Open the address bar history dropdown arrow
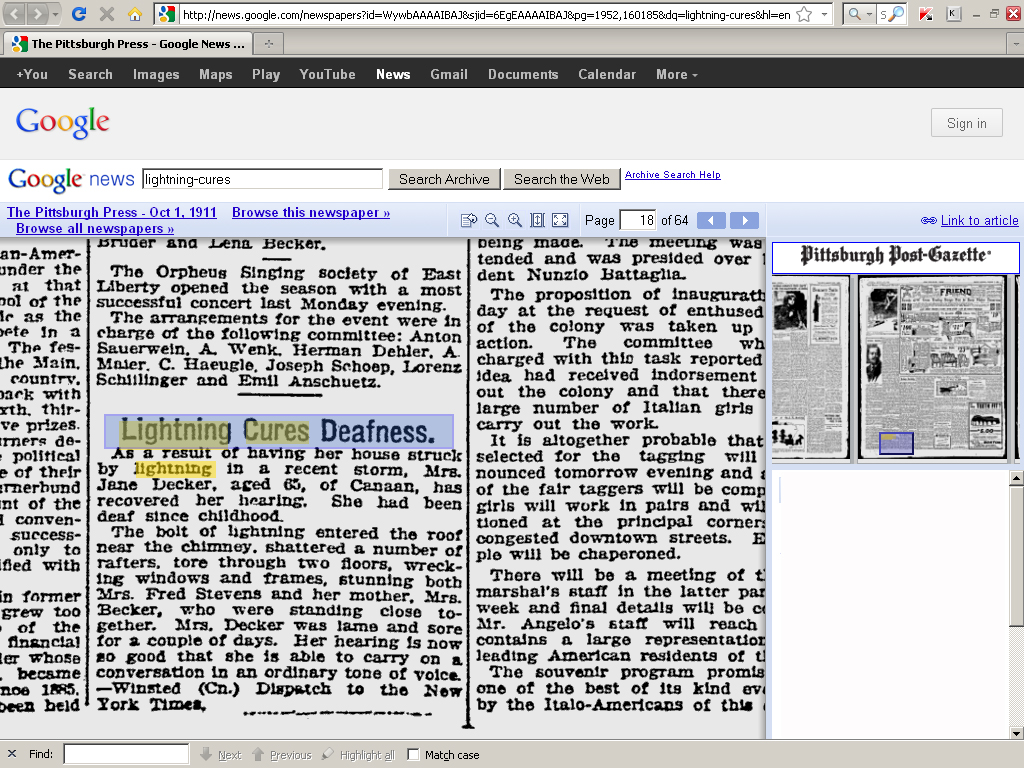This screenshot has width=1024, height=768. coord(824,14)
